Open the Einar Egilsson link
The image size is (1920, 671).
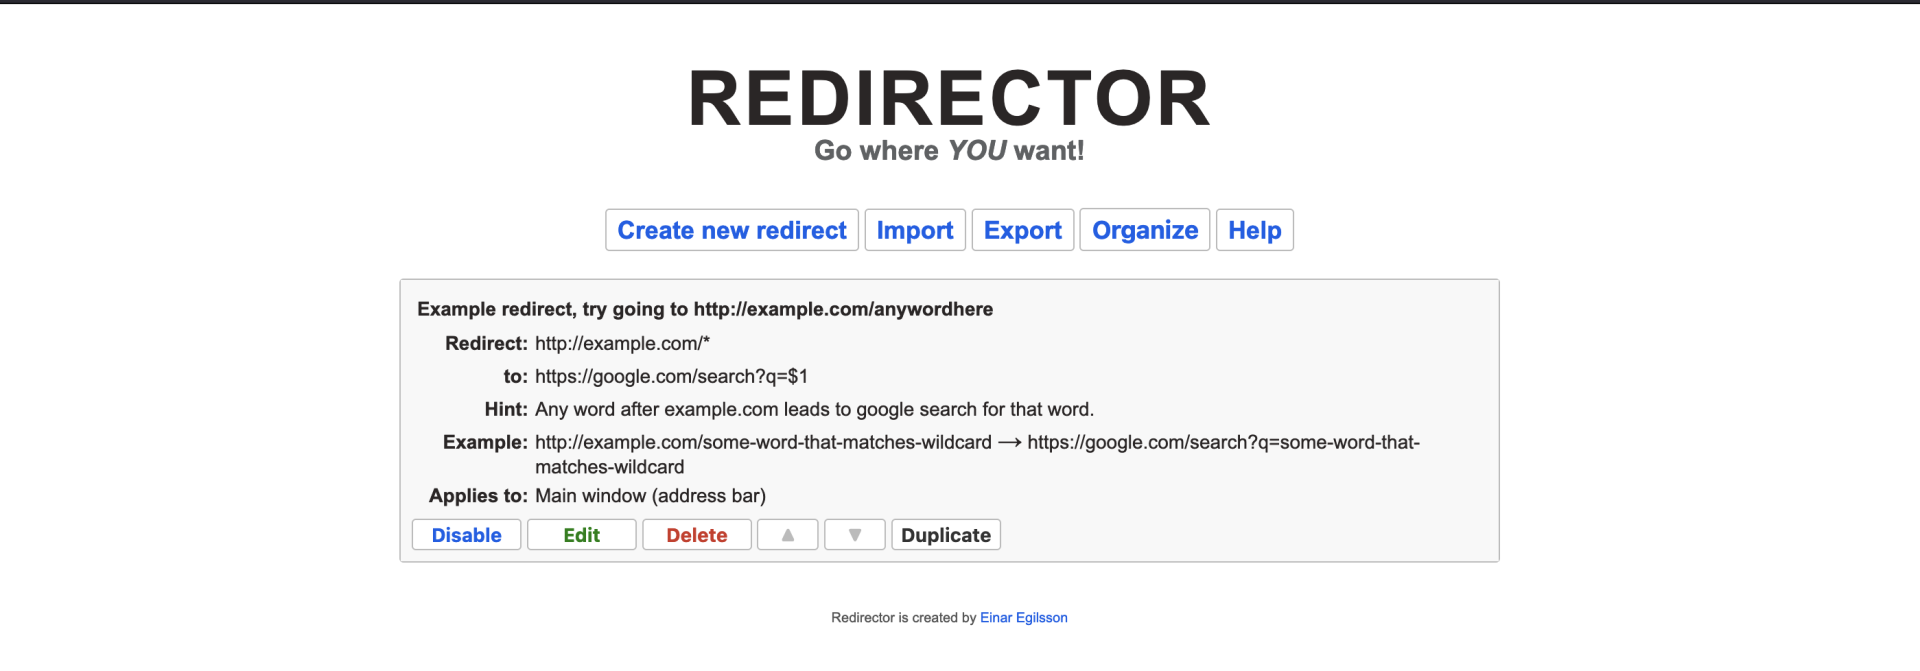[1023, 618]
